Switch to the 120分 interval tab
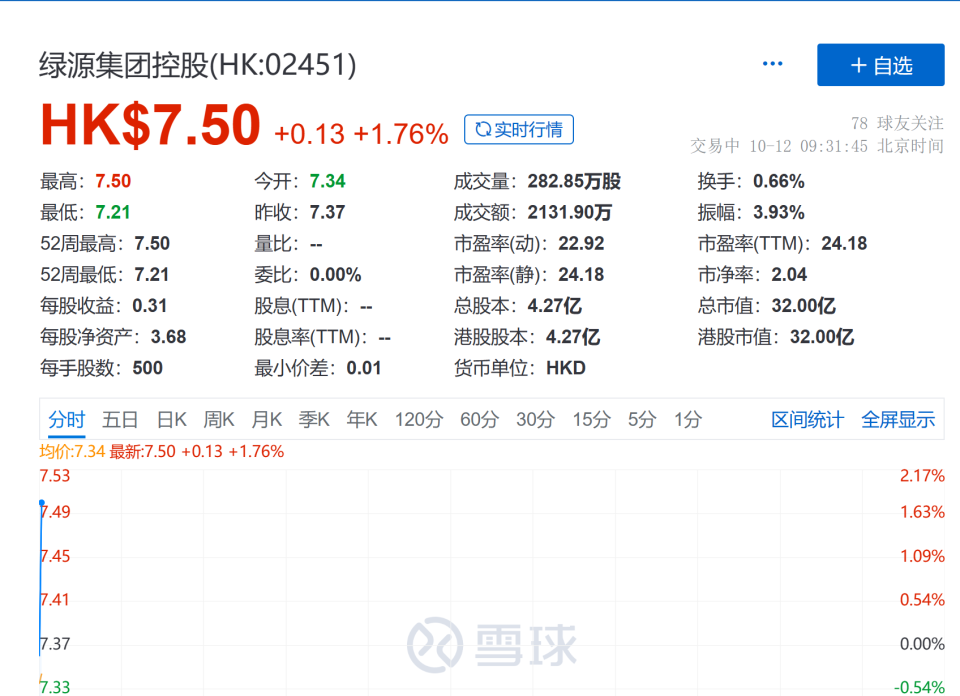 [419, 420]
